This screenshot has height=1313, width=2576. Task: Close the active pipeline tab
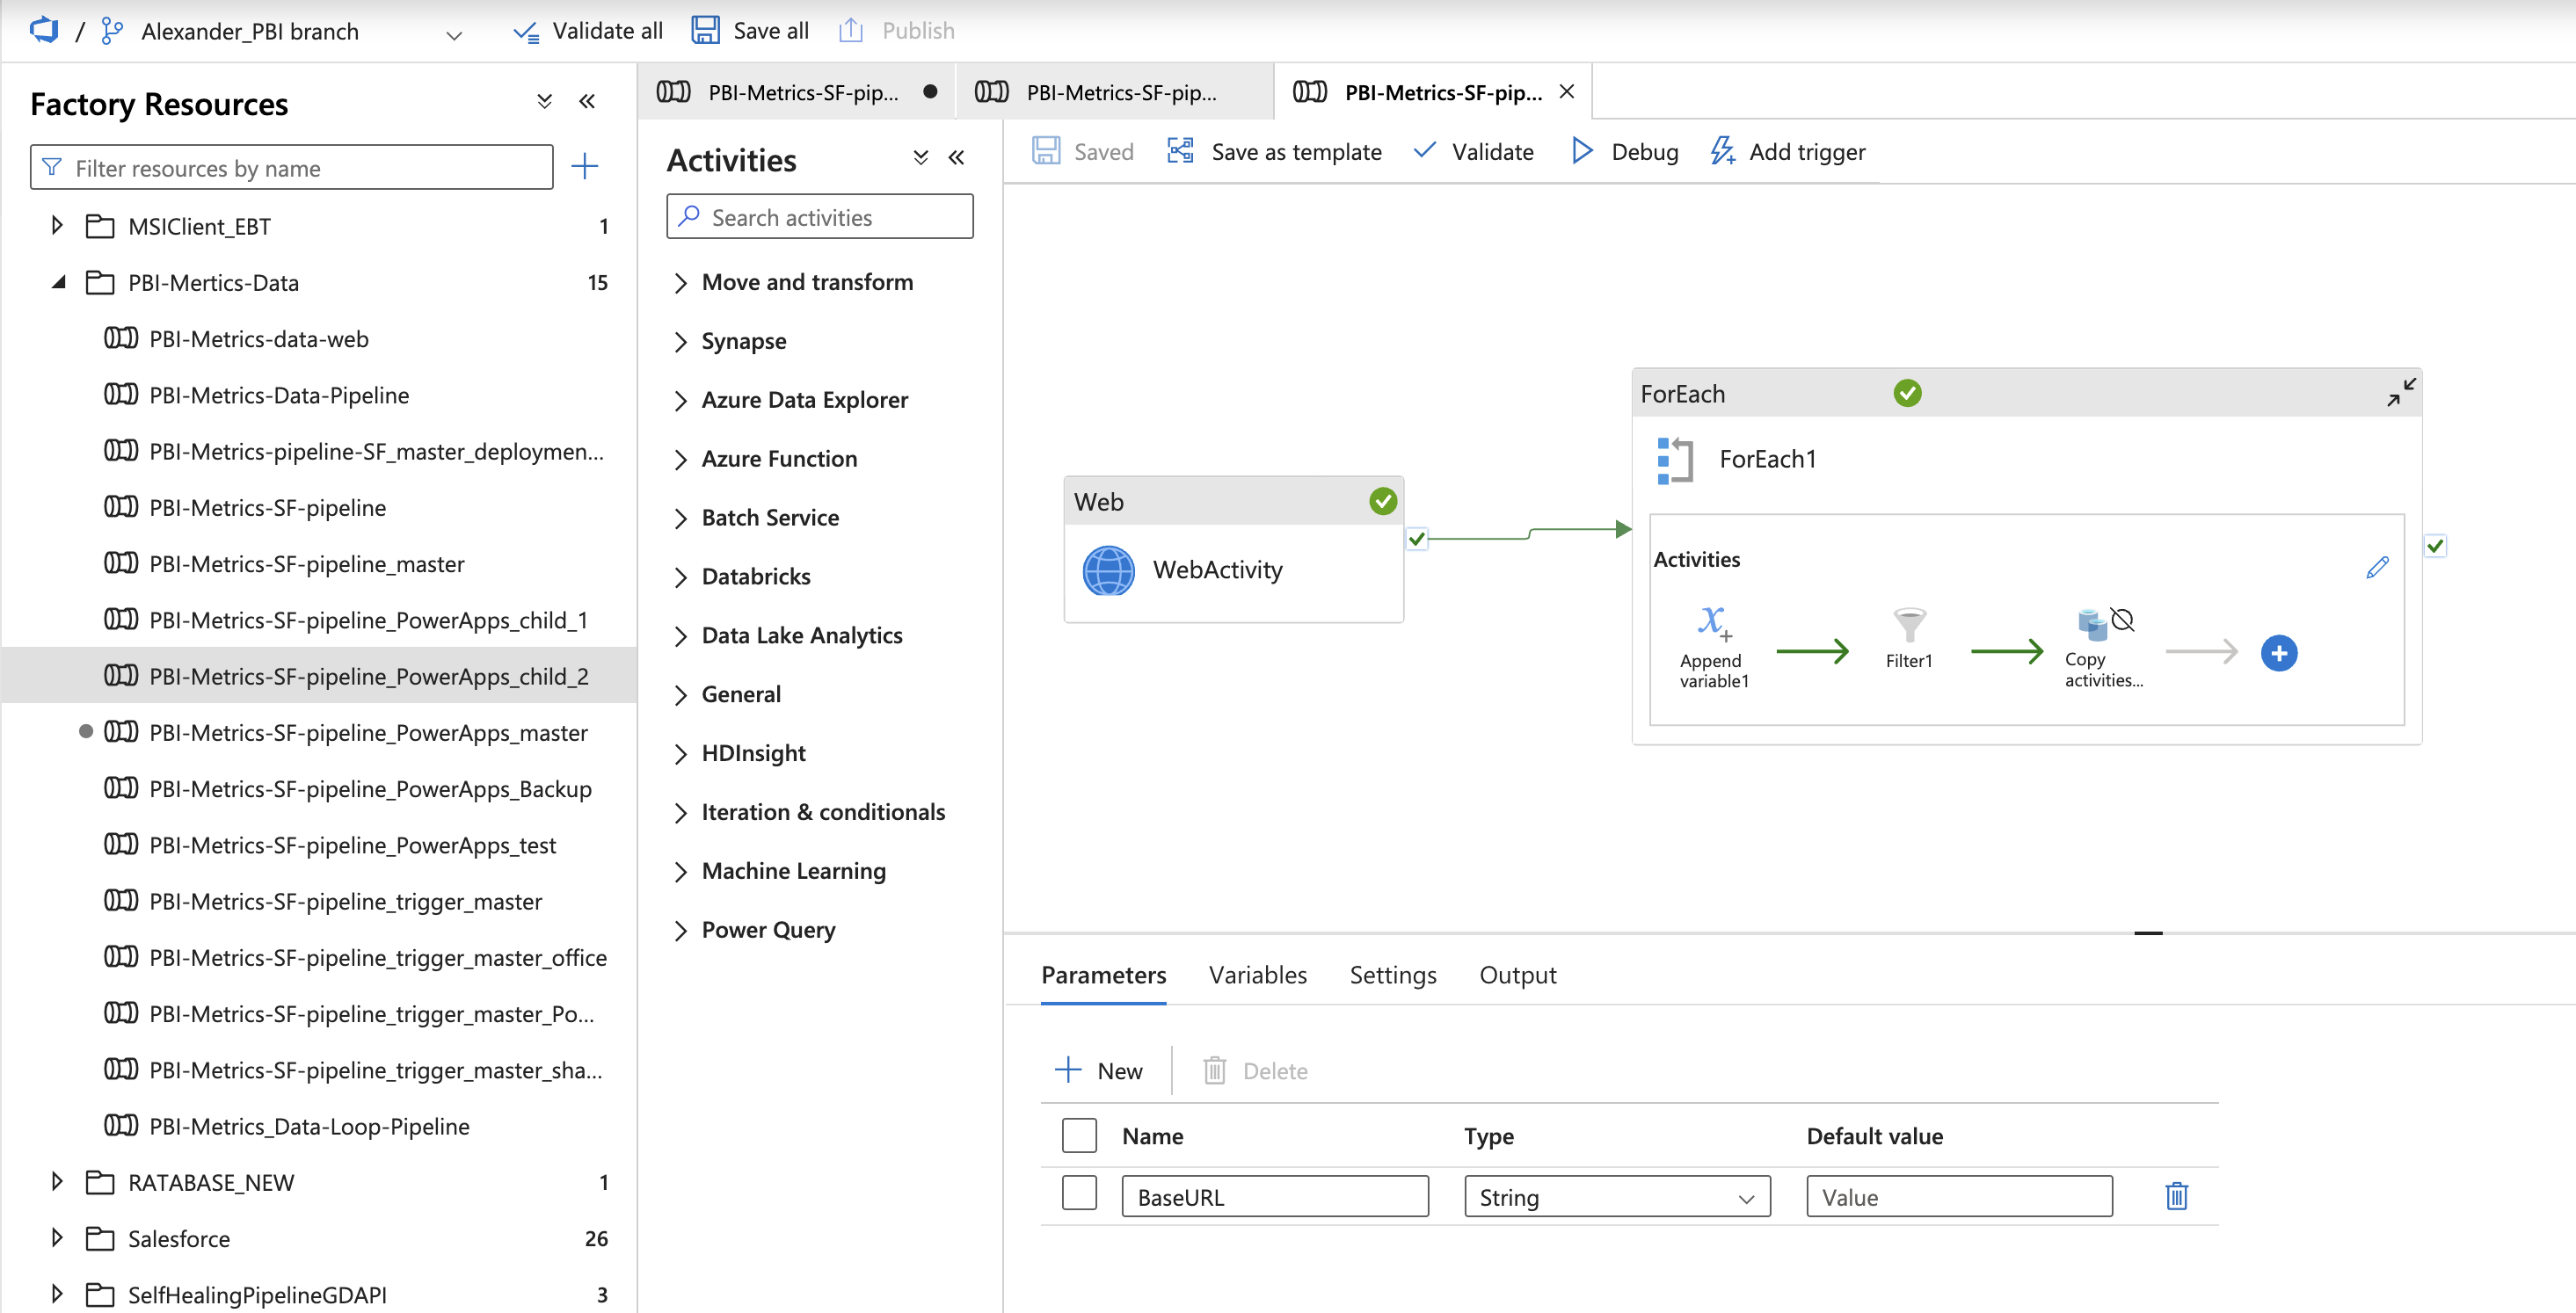click(x=1566, y=91)
